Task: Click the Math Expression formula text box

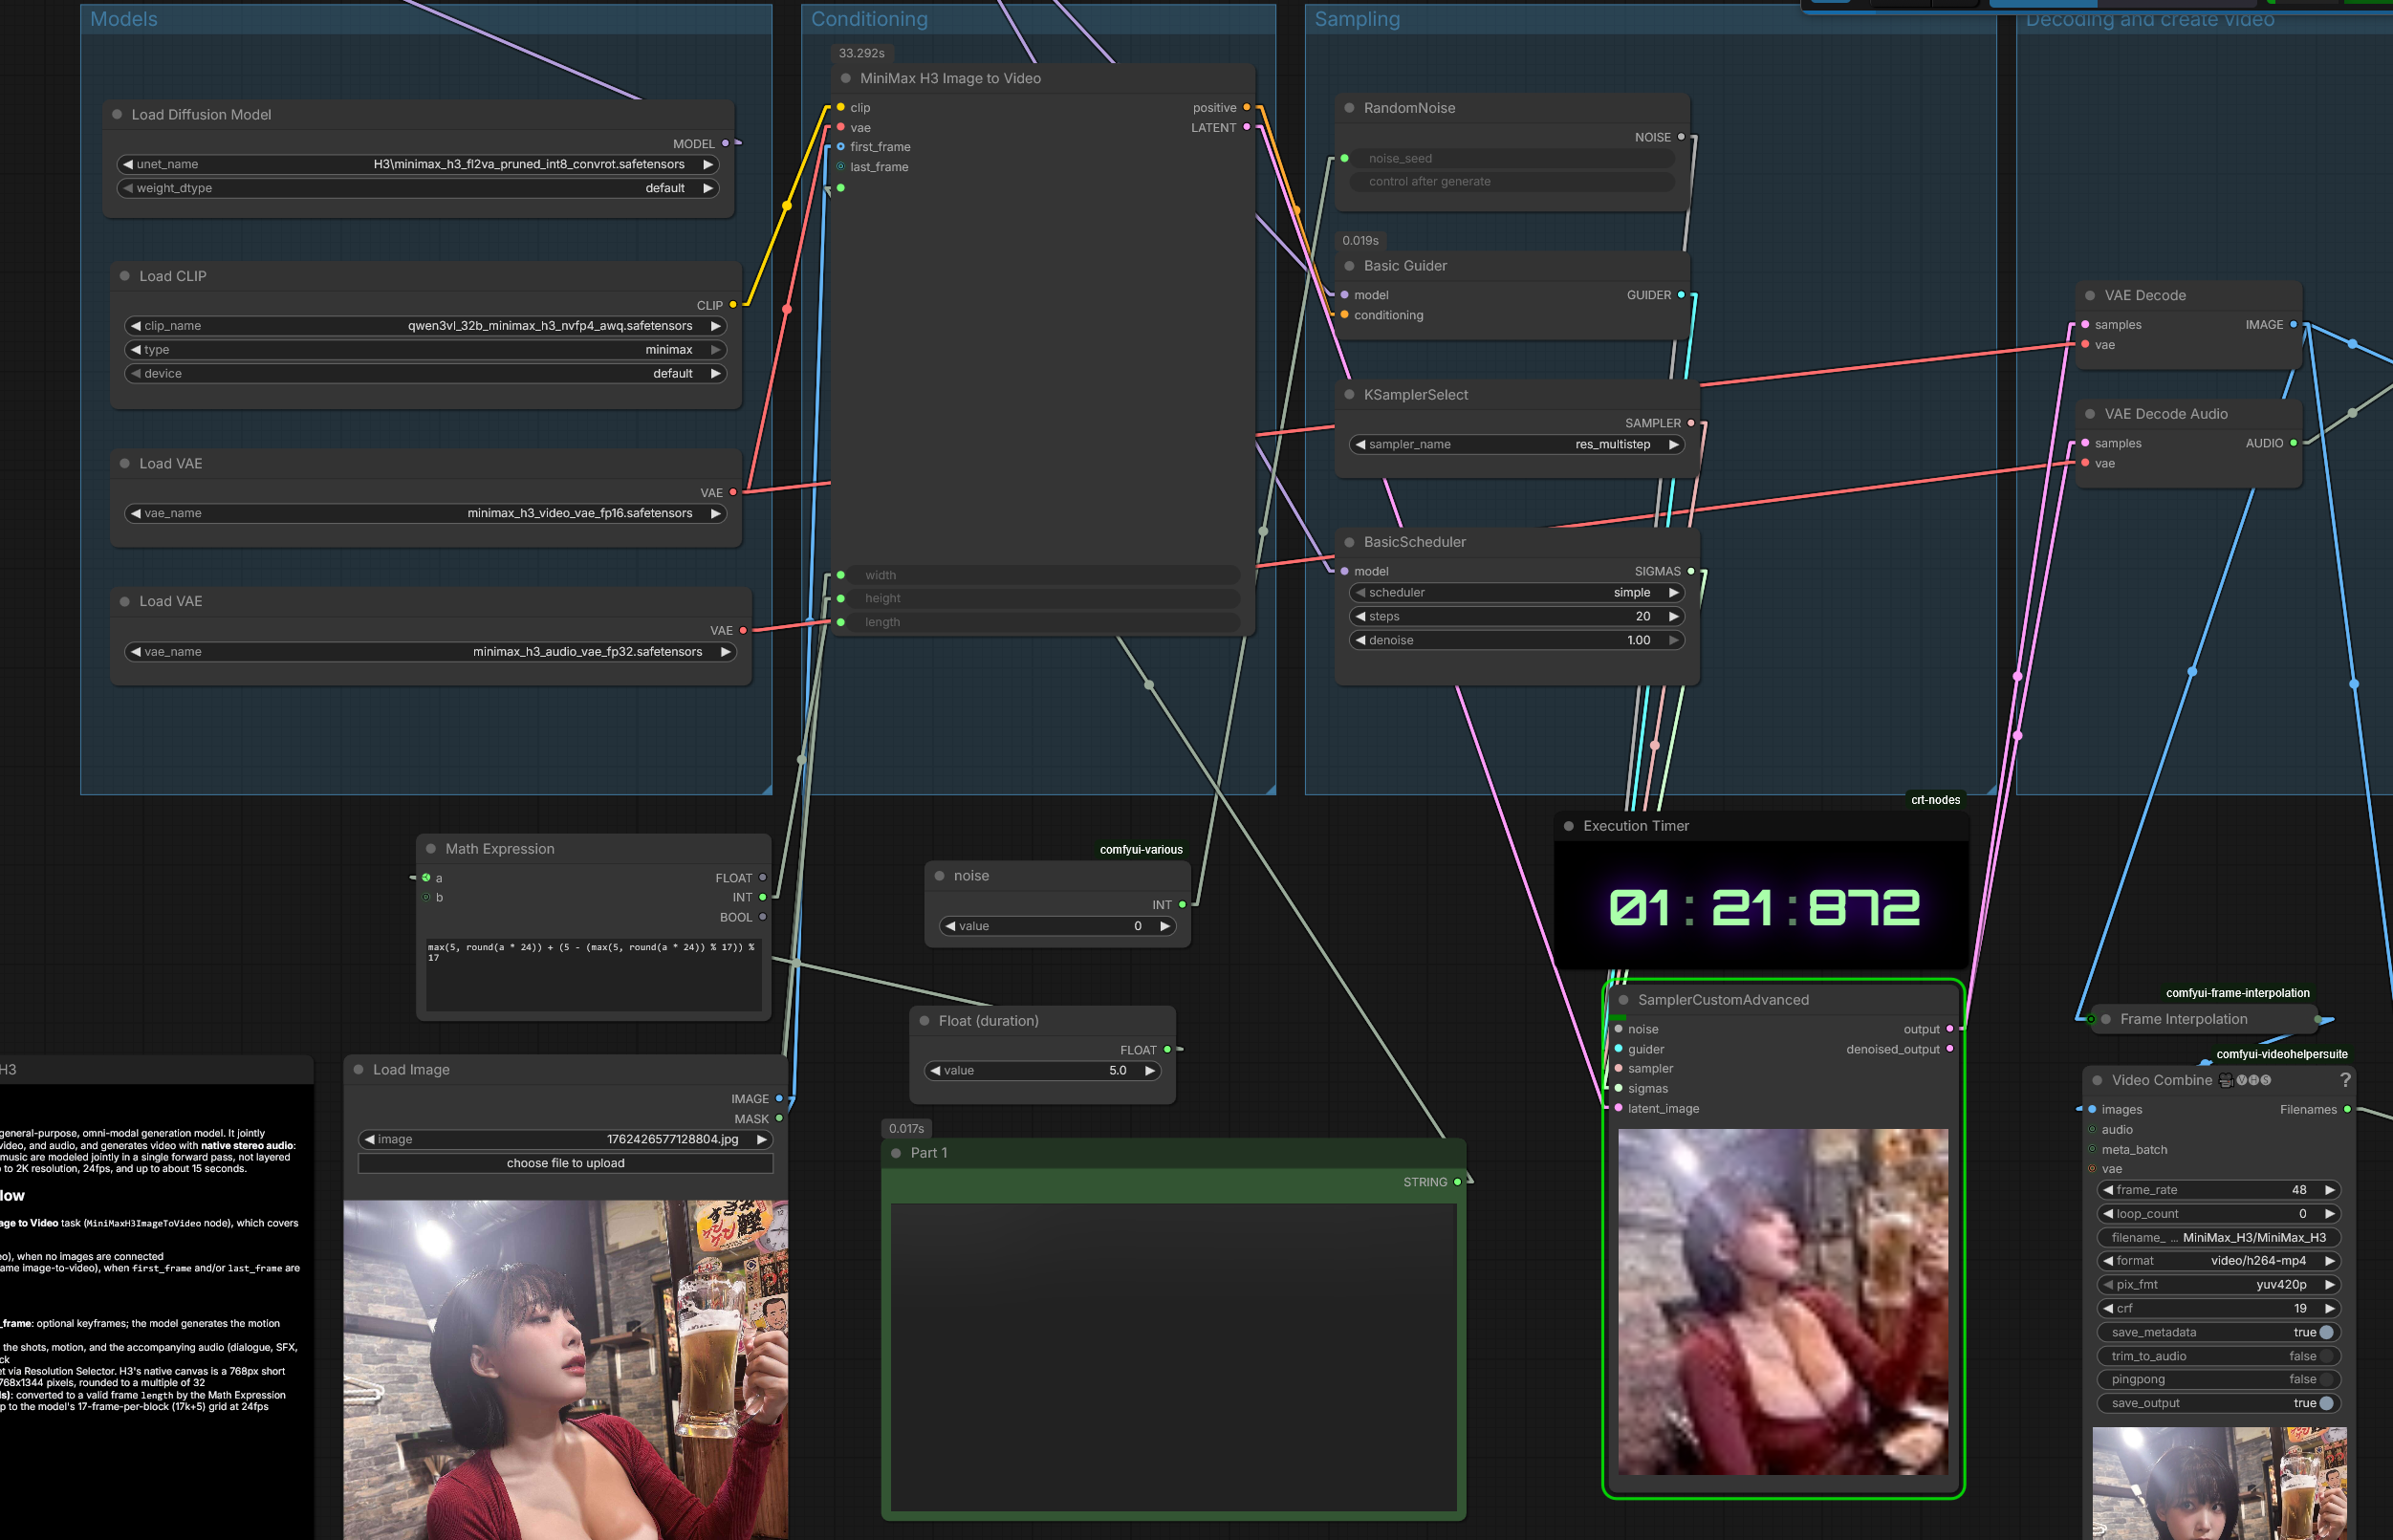Action: 594,975
